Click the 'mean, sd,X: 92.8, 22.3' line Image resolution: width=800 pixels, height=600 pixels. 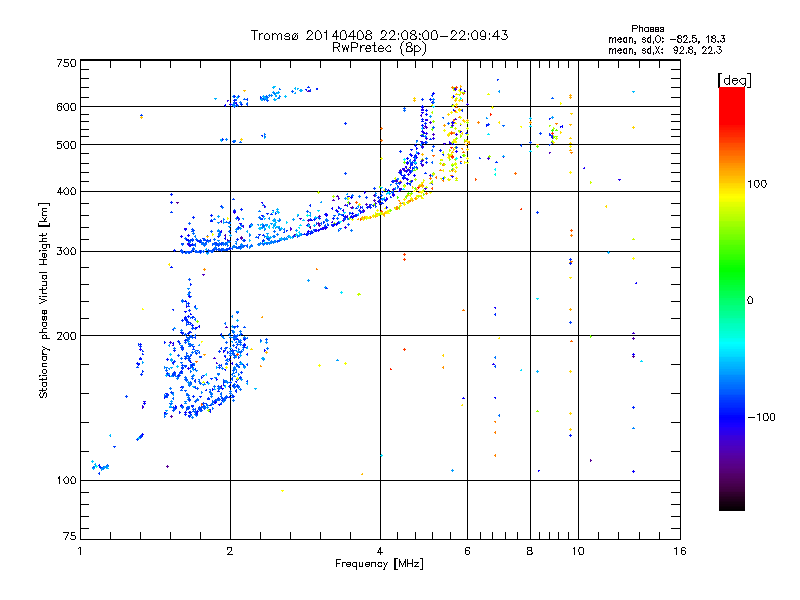pyautogui.click(x=665, y=51)
